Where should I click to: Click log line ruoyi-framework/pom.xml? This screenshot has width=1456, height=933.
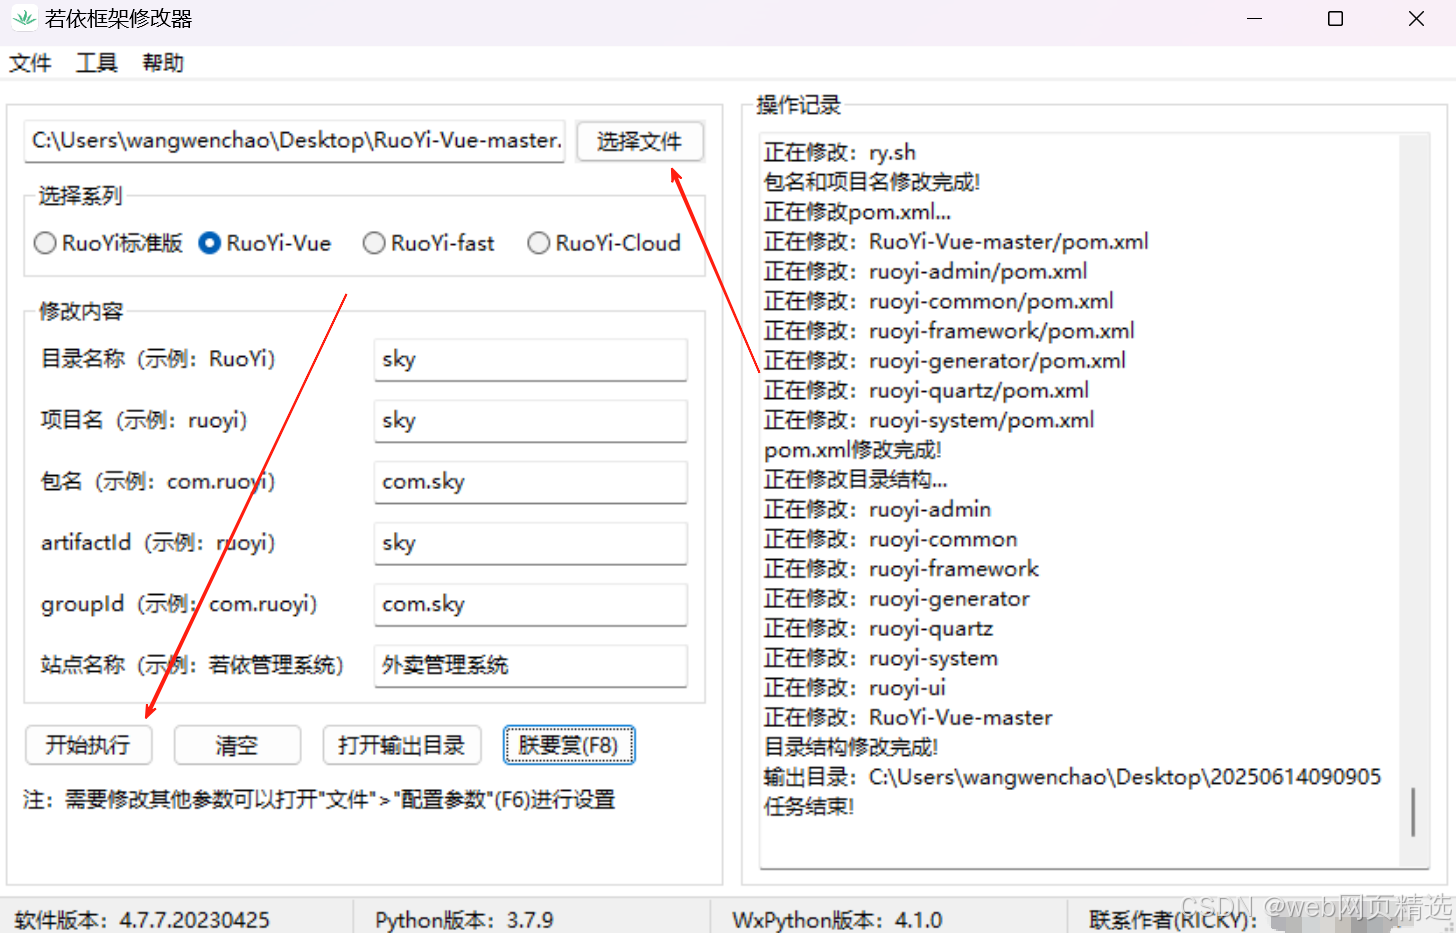click(x=949, y=331)
